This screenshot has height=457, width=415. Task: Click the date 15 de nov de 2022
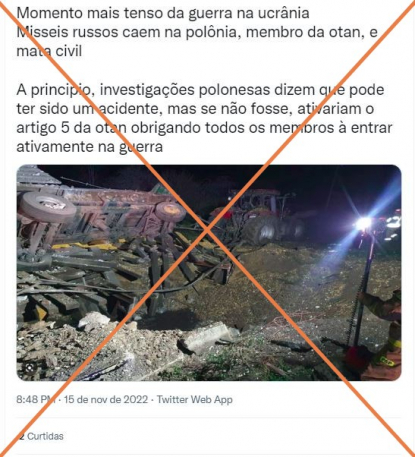[x=106, y=399]
